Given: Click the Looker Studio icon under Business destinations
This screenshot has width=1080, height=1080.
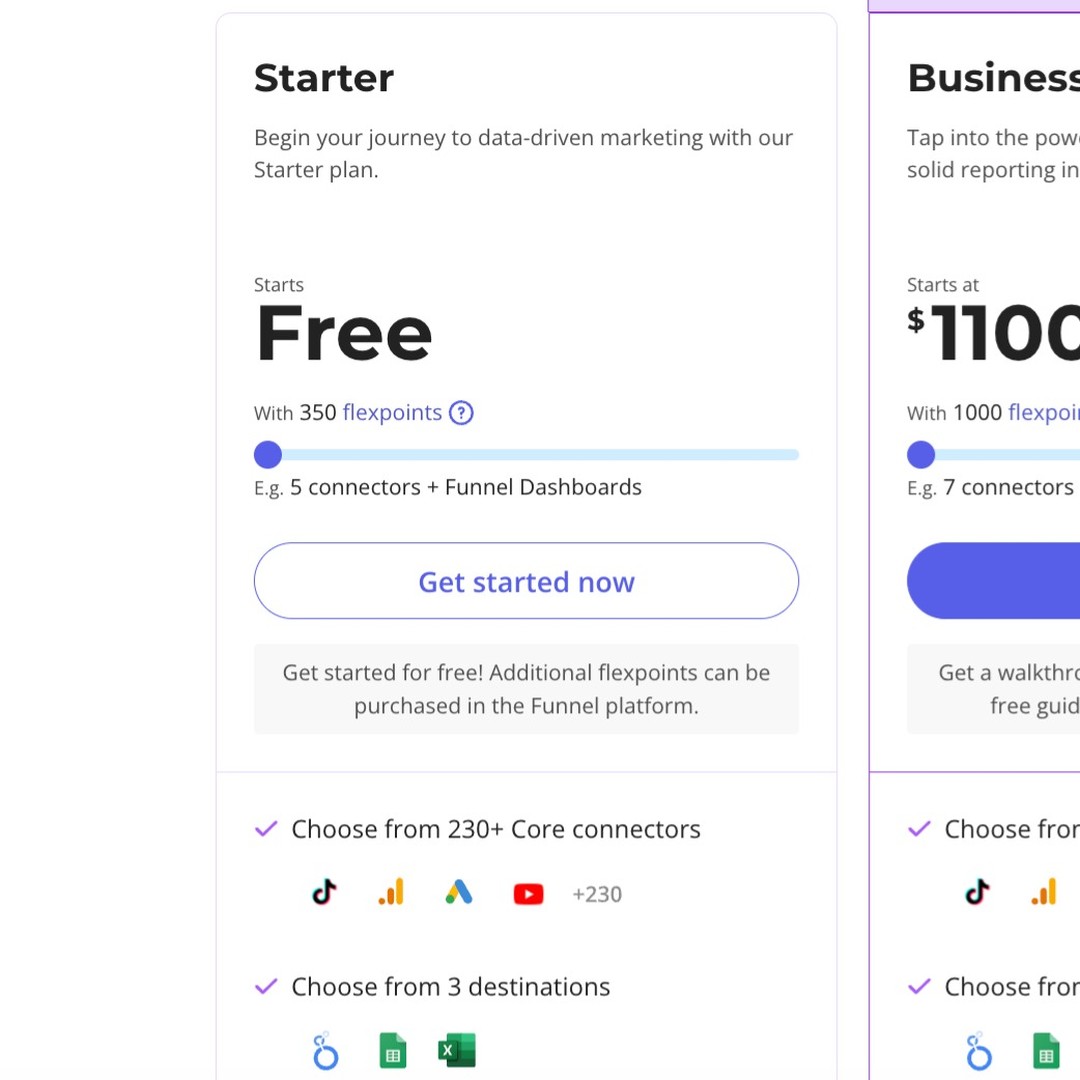Looking at the screenshot, I should [x=978, y=1051].
